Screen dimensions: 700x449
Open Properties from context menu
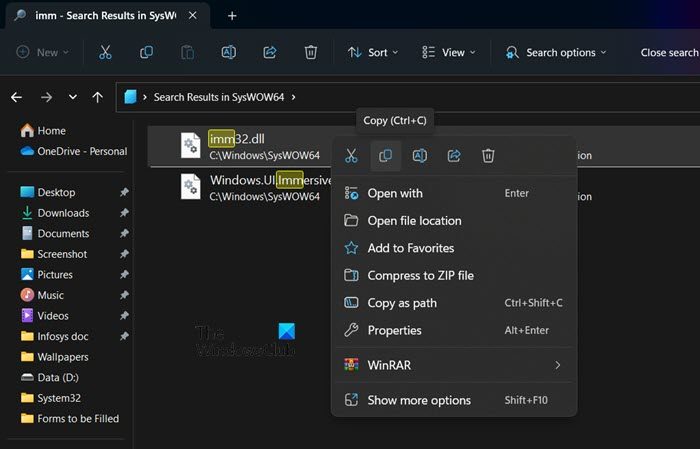454,330
